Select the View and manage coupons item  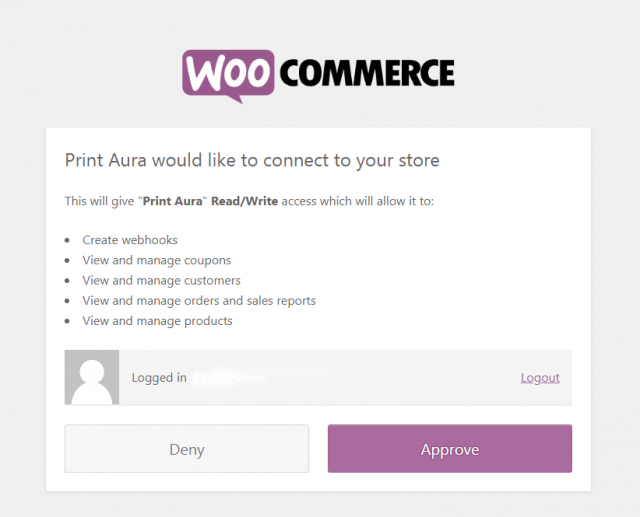[157, 260]
